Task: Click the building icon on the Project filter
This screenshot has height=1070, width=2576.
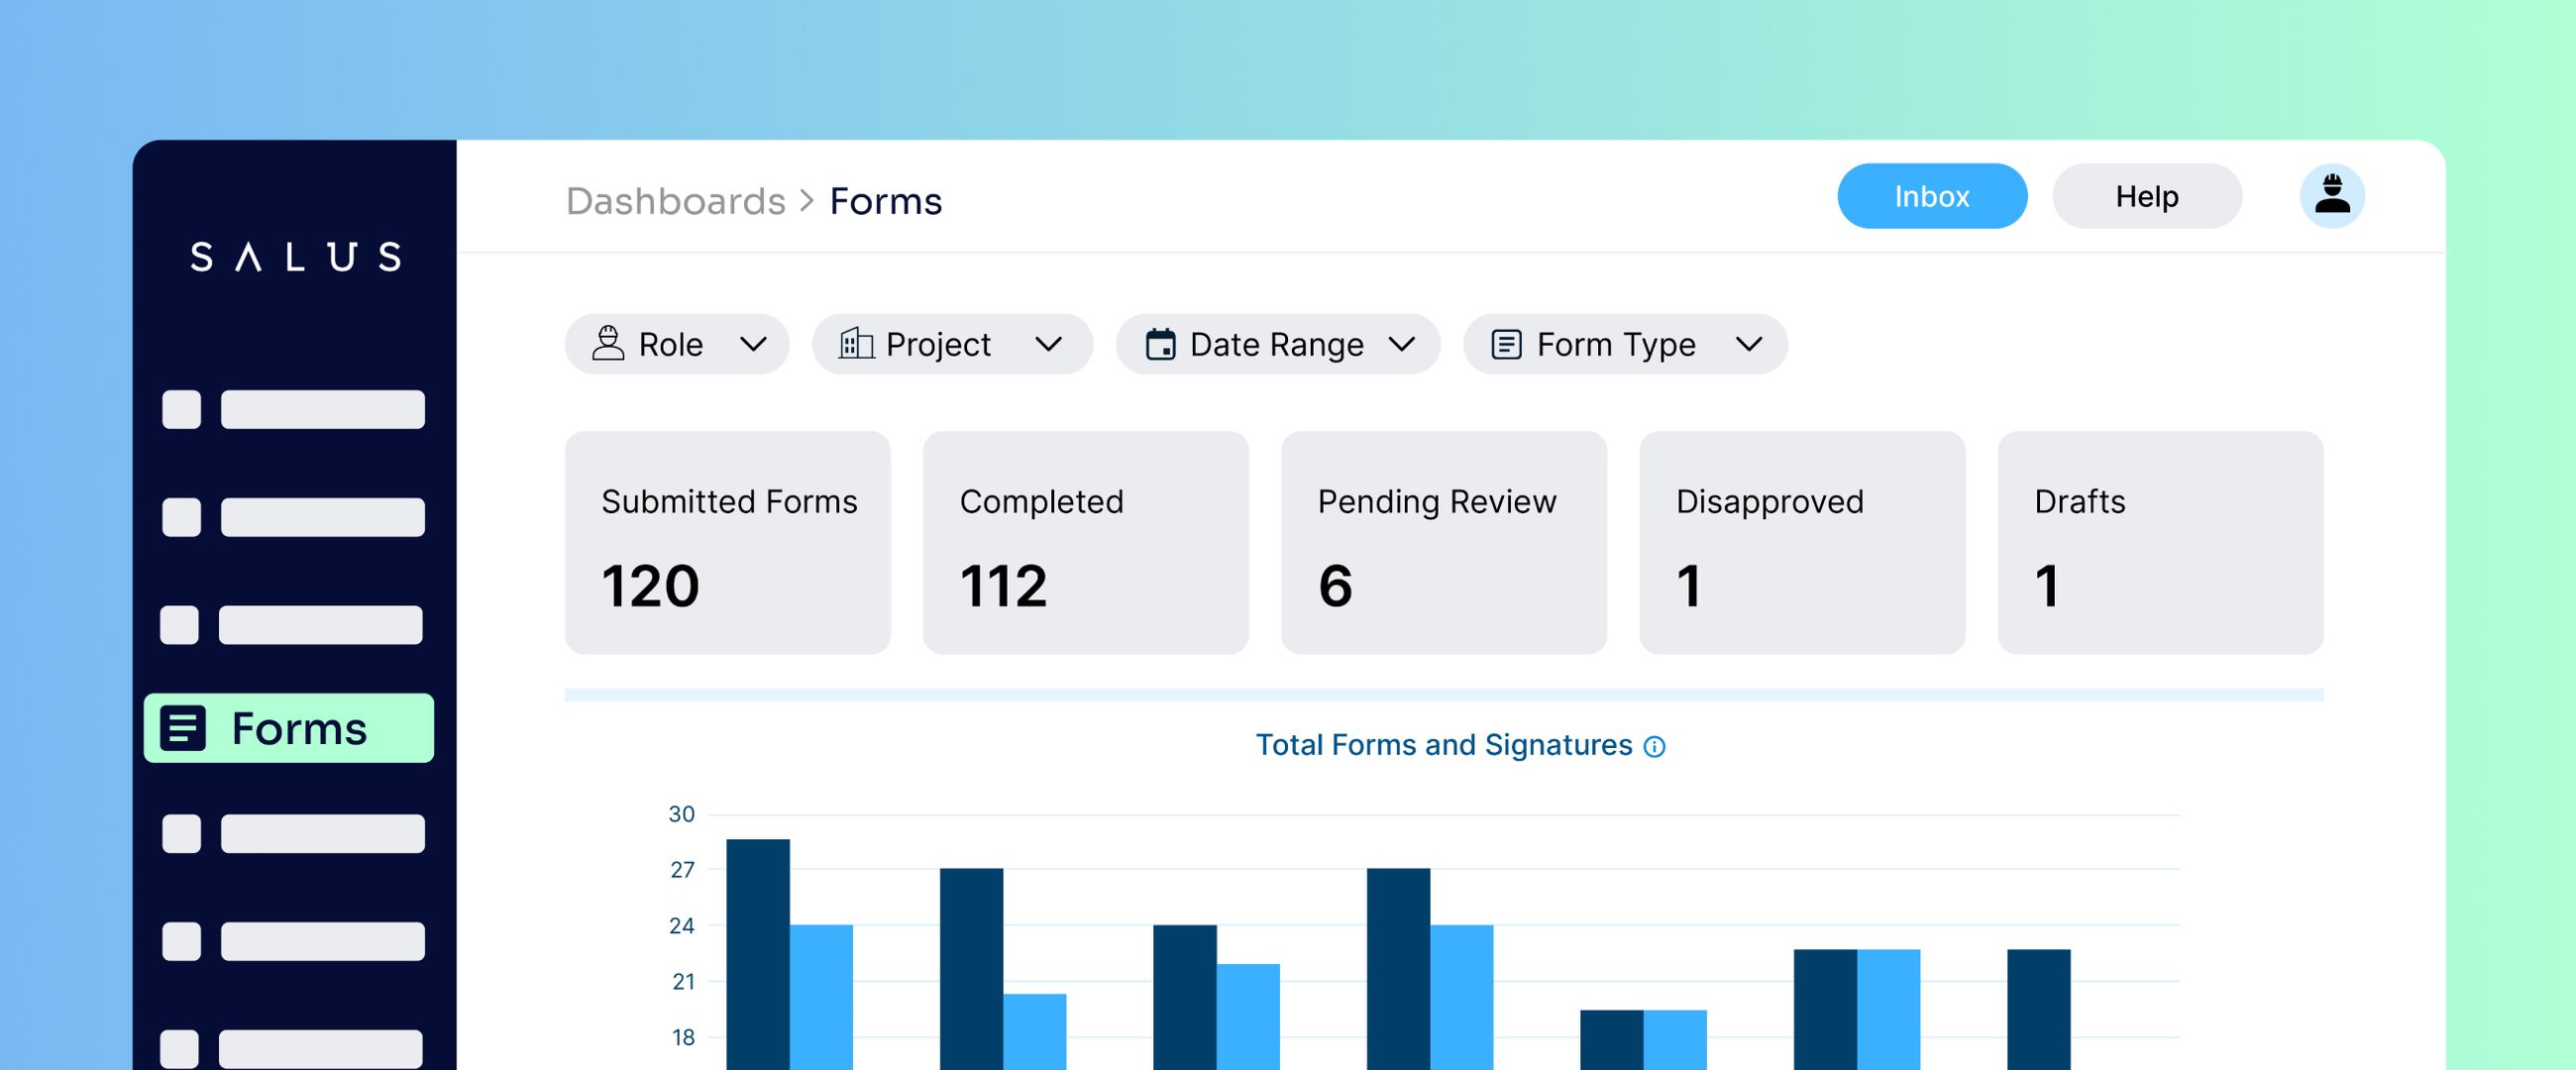Action: (855, 344)
